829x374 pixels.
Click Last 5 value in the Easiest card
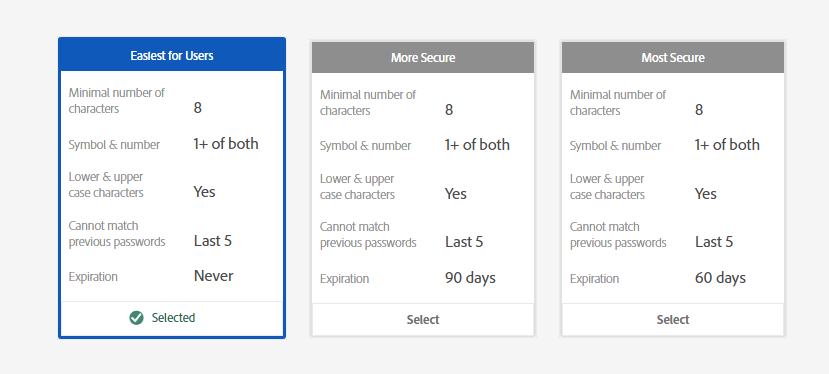(213, 241)
